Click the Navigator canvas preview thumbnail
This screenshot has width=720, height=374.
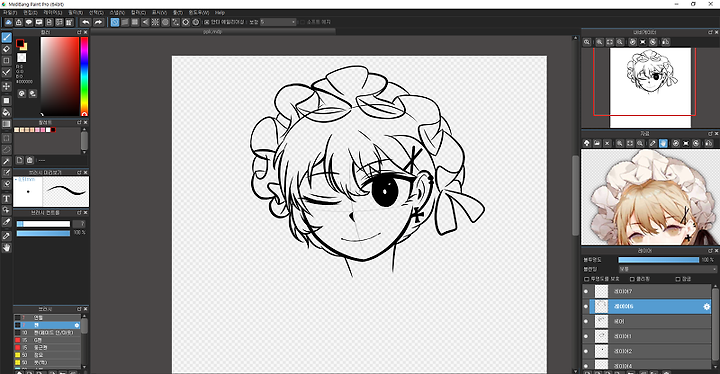[x=650, y=87]
